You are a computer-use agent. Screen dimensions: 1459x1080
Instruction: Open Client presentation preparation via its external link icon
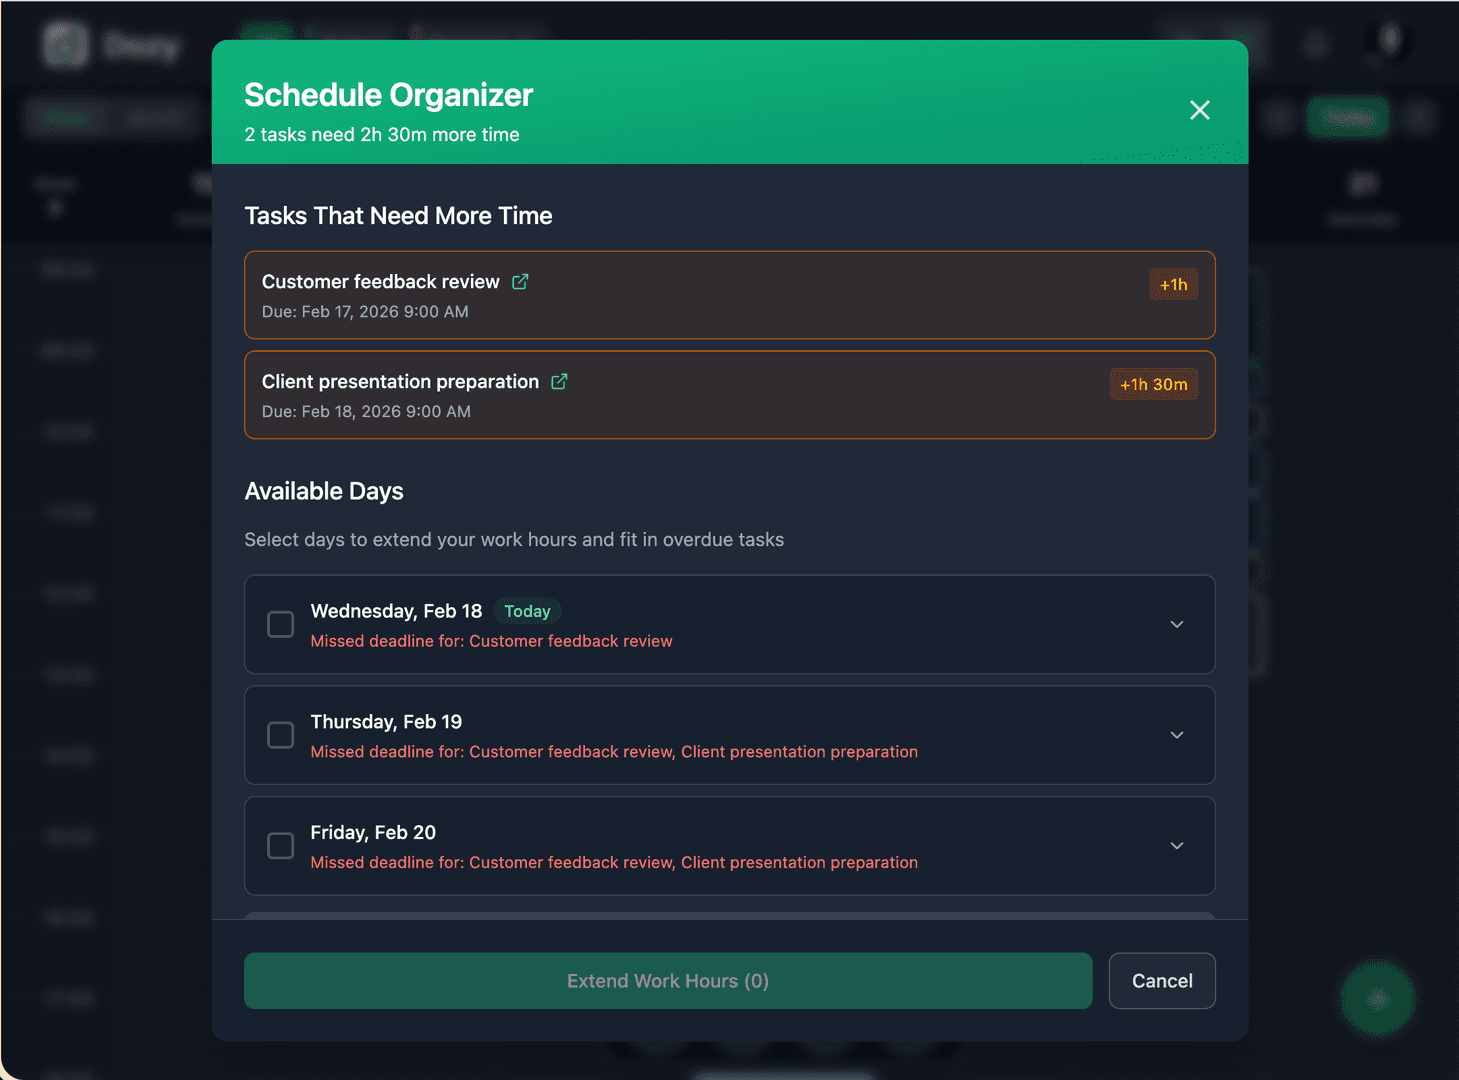(558, 381)
